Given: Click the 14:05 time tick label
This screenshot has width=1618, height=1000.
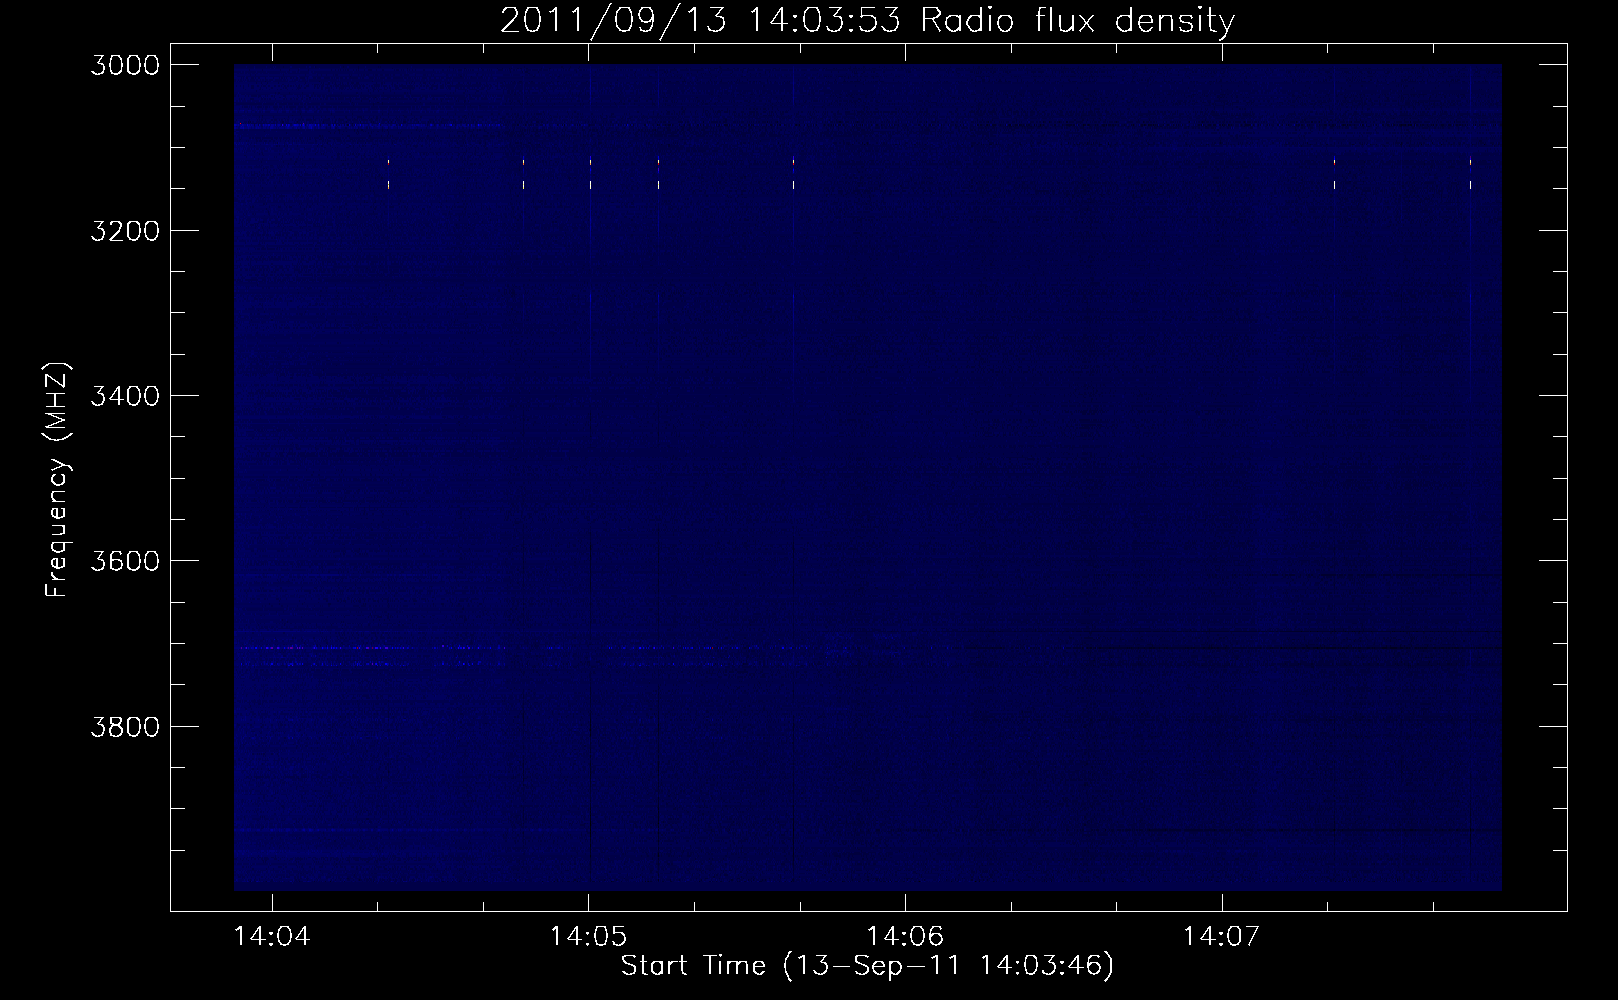Looking at the screenshot, I should [x=589, y=937].
